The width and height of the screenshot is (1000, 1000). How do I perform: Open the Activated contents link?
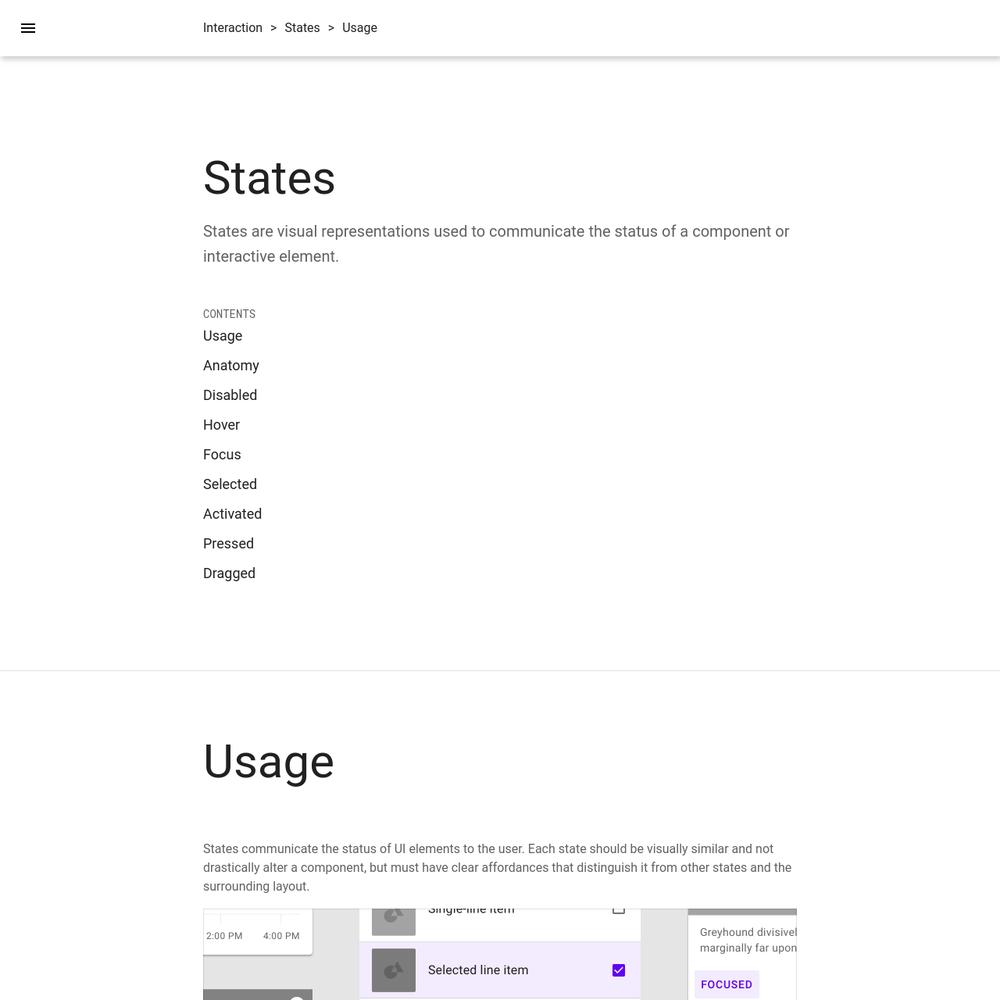point(232,514)
